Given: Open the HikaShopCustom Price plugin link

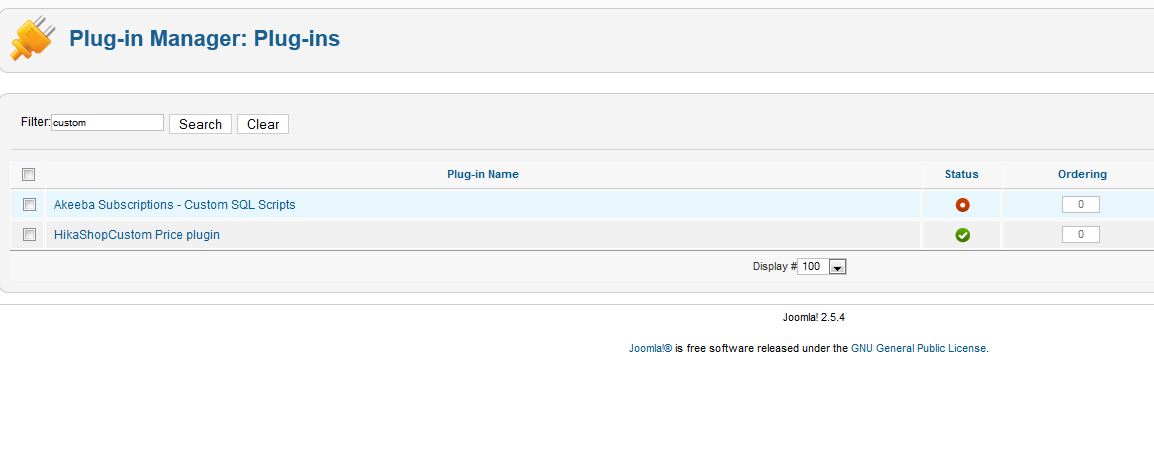Looking at the screenshot, I should pos(137,235).
